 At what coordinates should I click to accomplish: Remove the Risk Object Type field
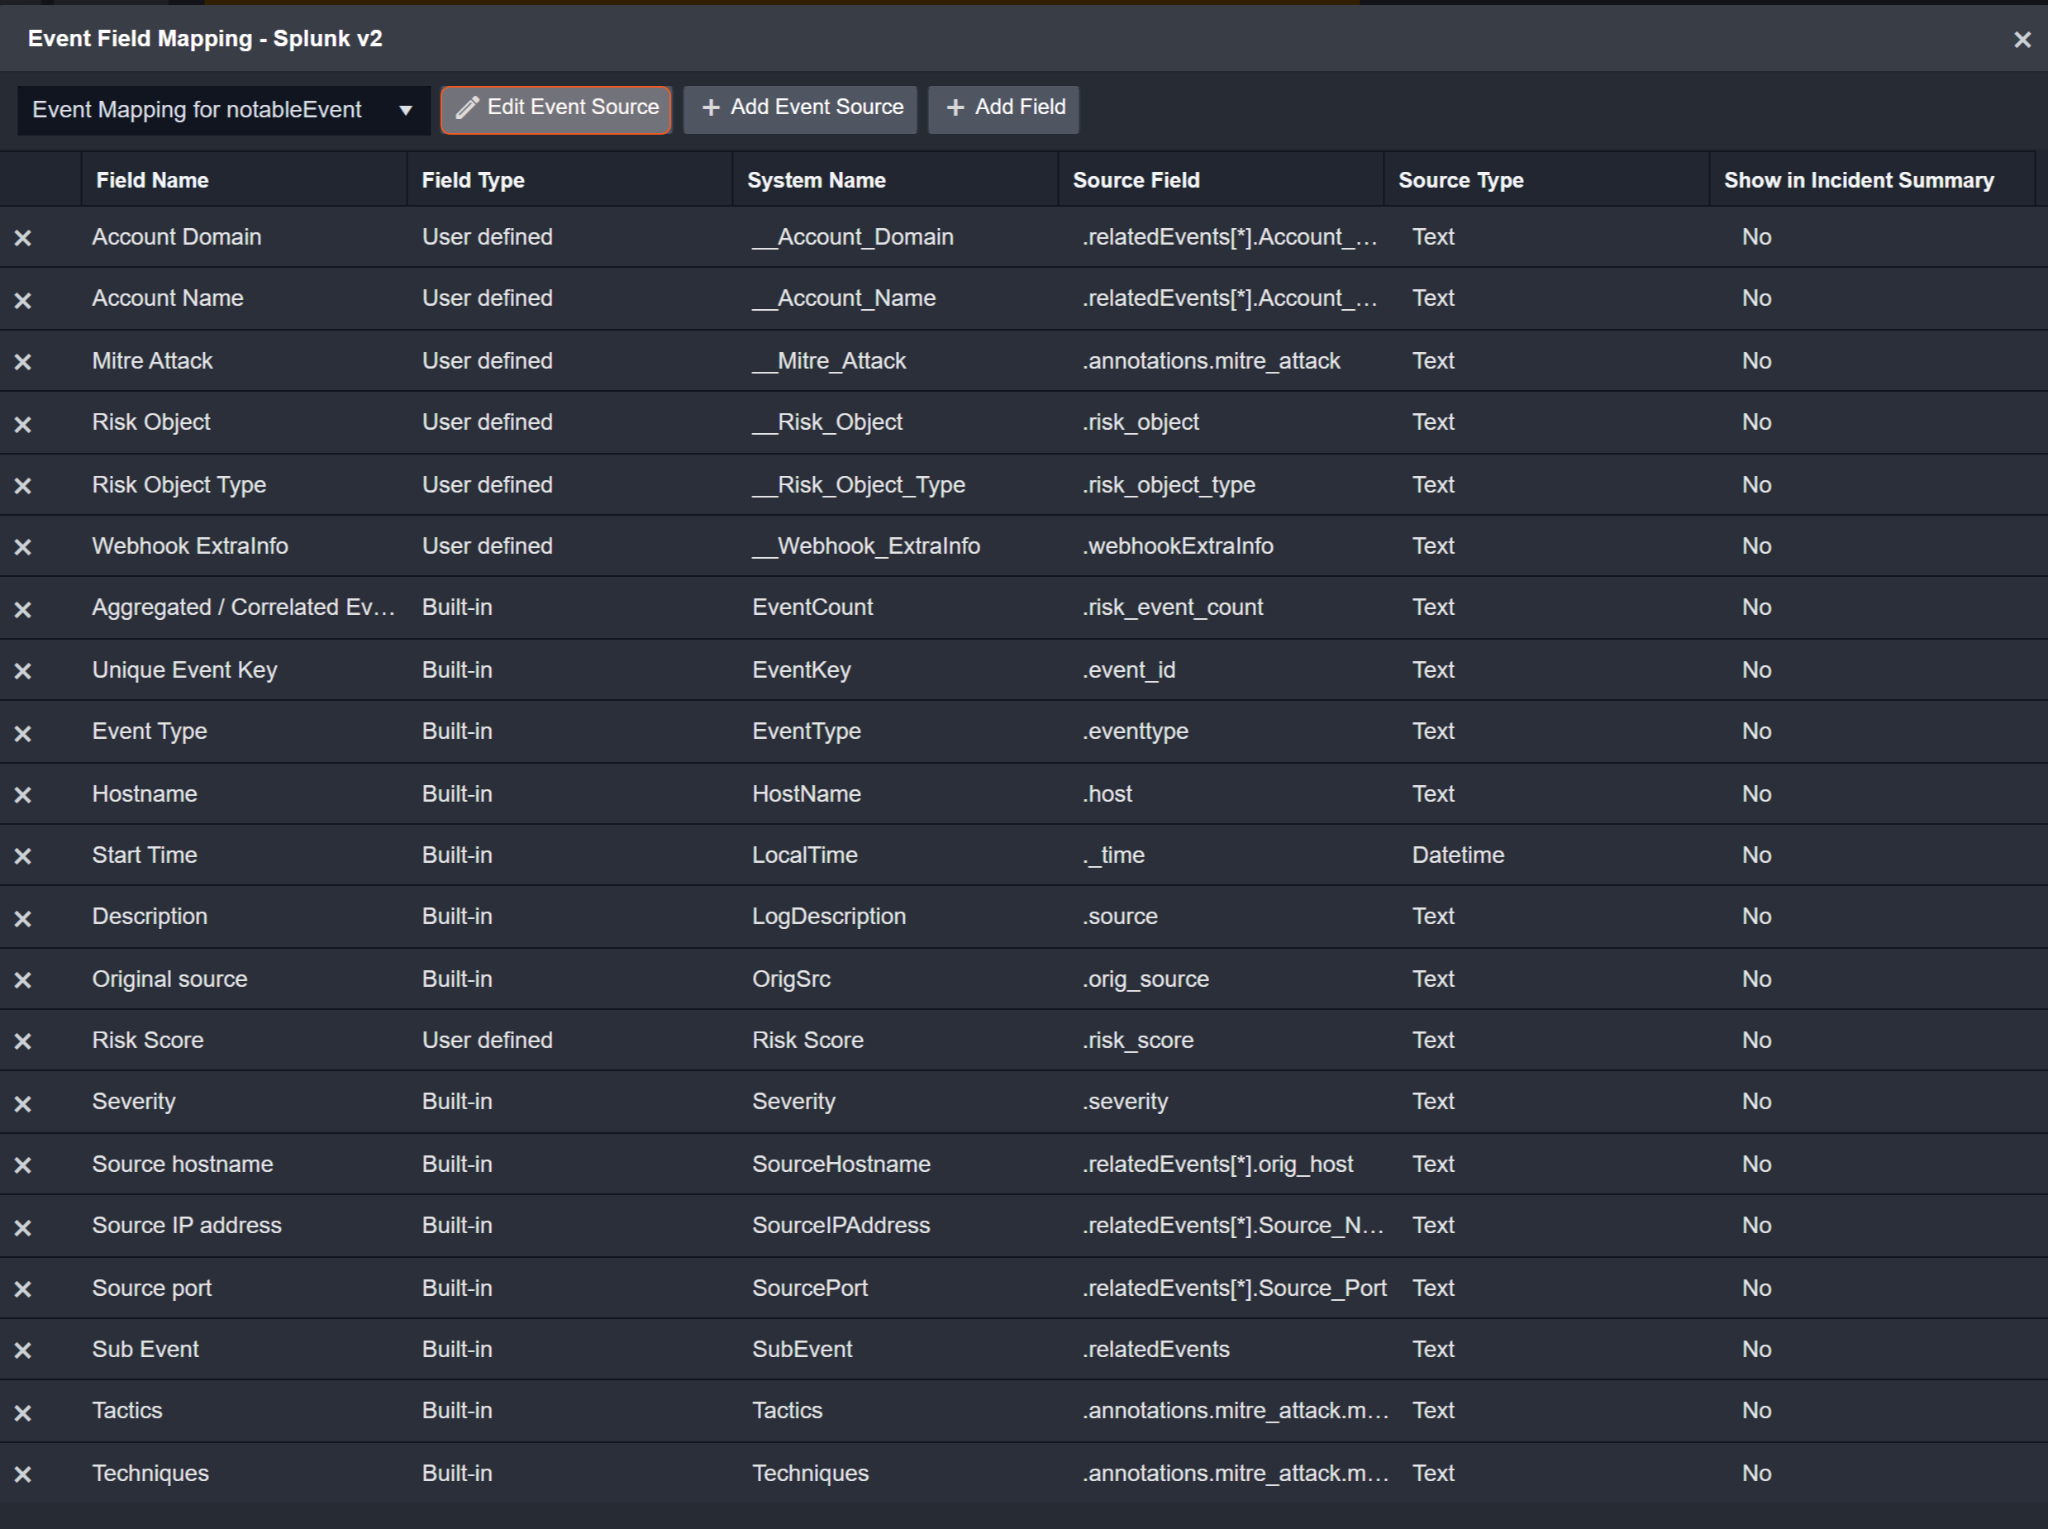point(23,486)
